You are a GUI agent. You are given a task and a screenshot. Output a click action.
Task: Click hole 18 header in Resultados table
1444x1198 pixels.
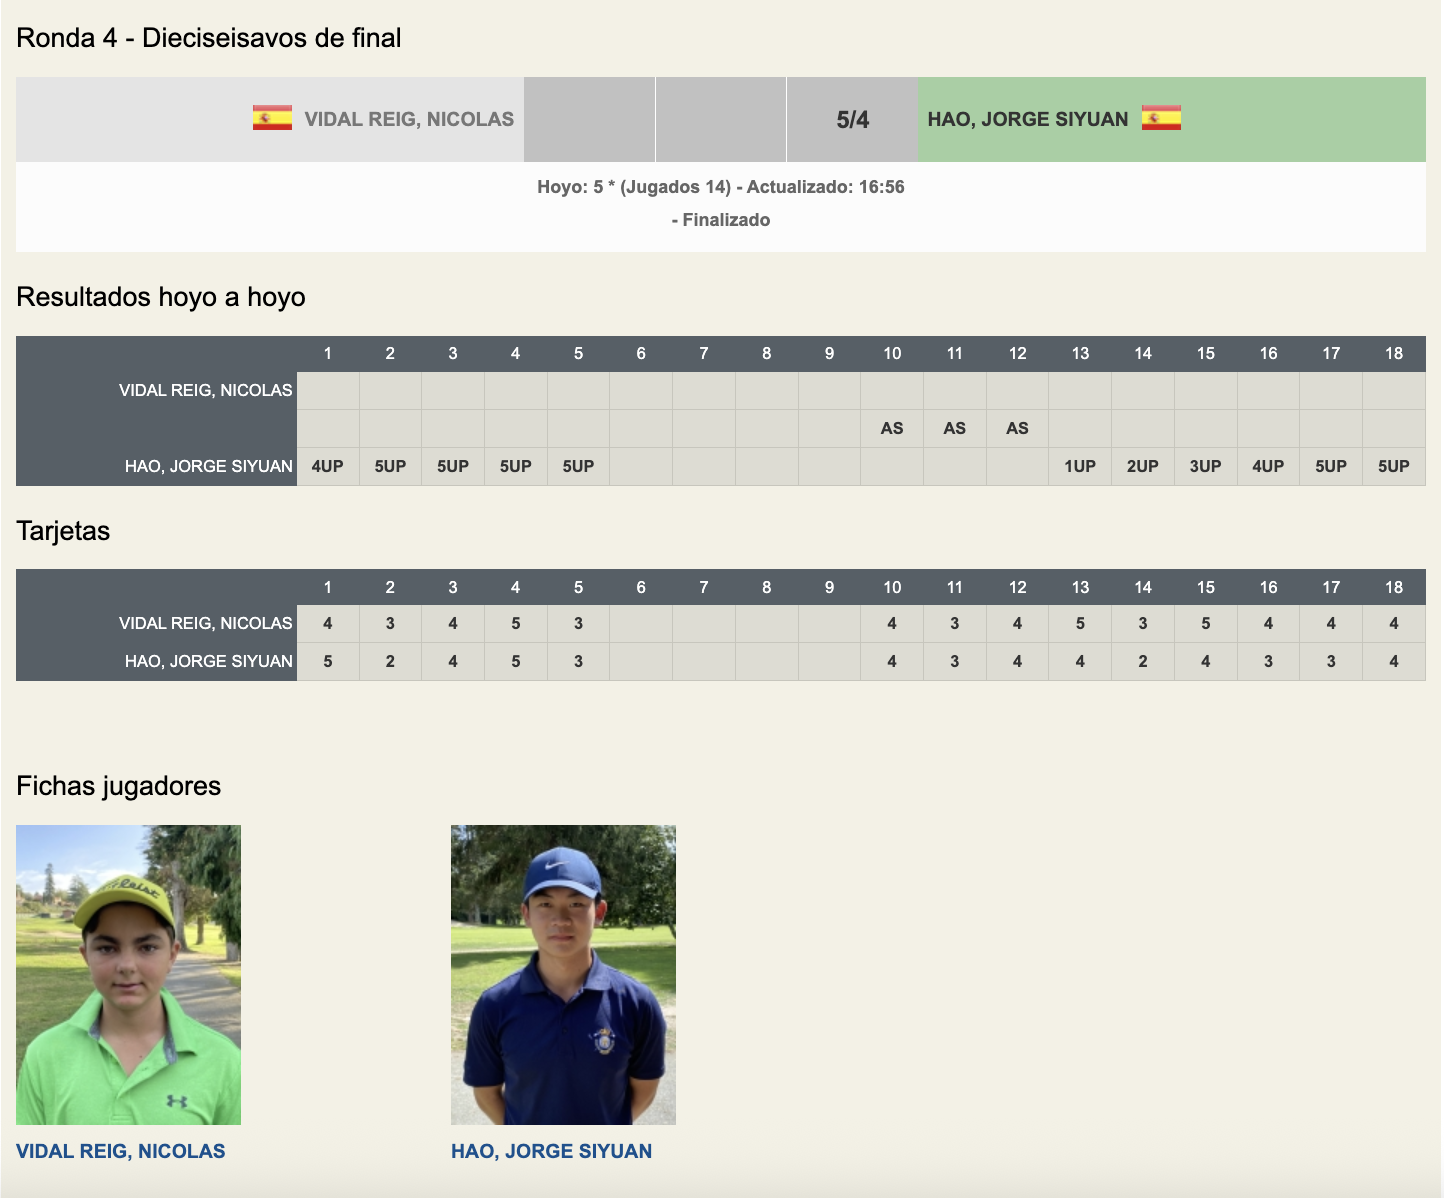[1393, 353]
